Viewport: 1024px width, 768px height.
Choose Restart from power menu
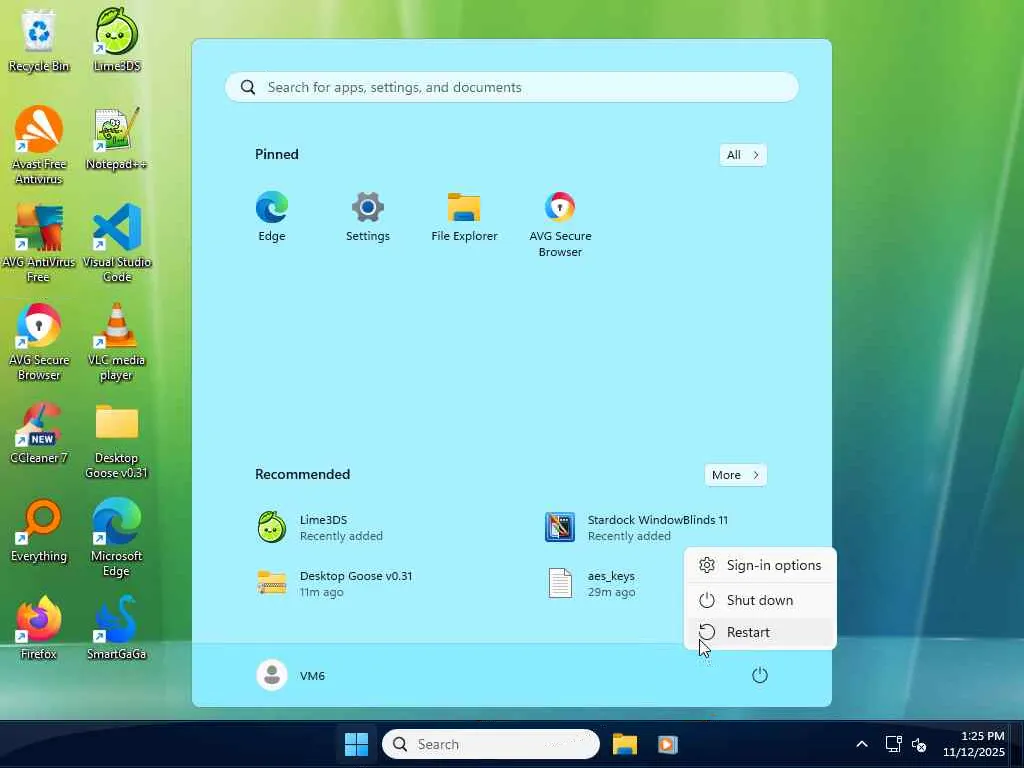(x=760, y=632)
